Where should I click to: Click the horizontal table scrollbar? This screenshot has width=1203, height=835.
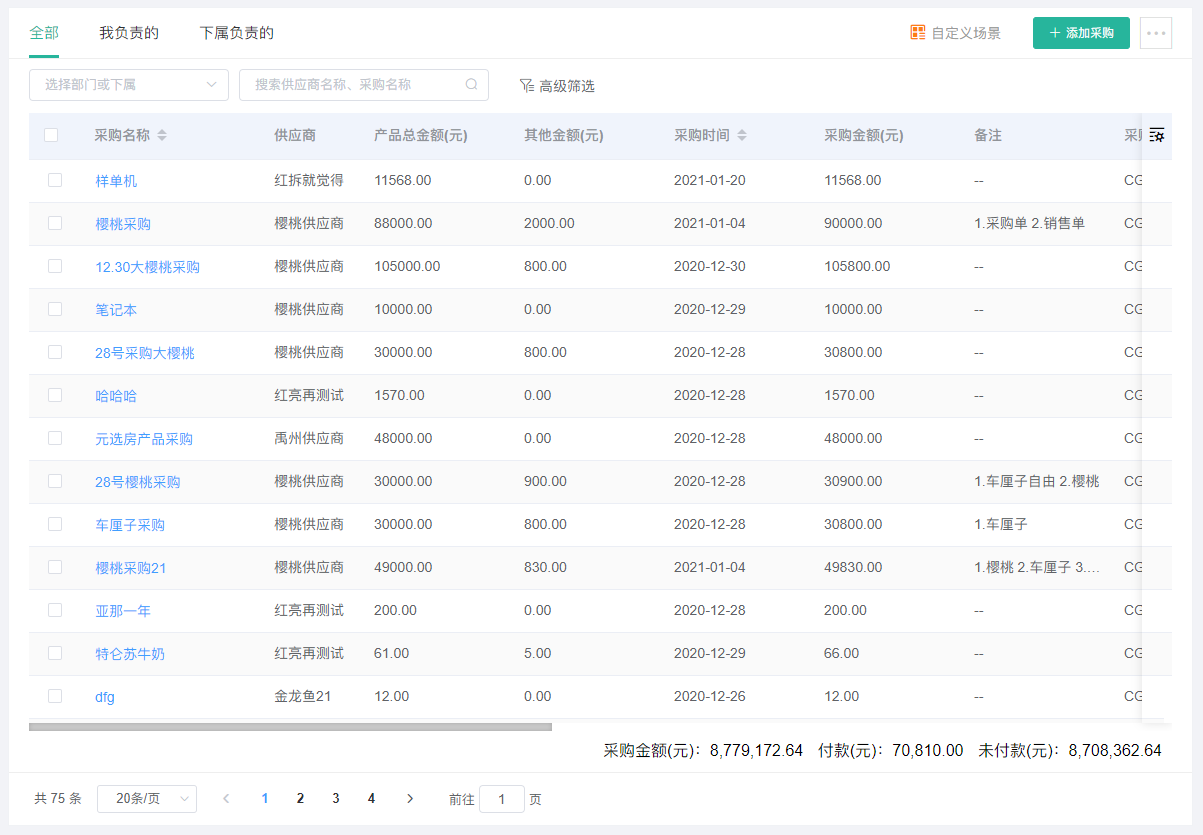coord(290,727)
